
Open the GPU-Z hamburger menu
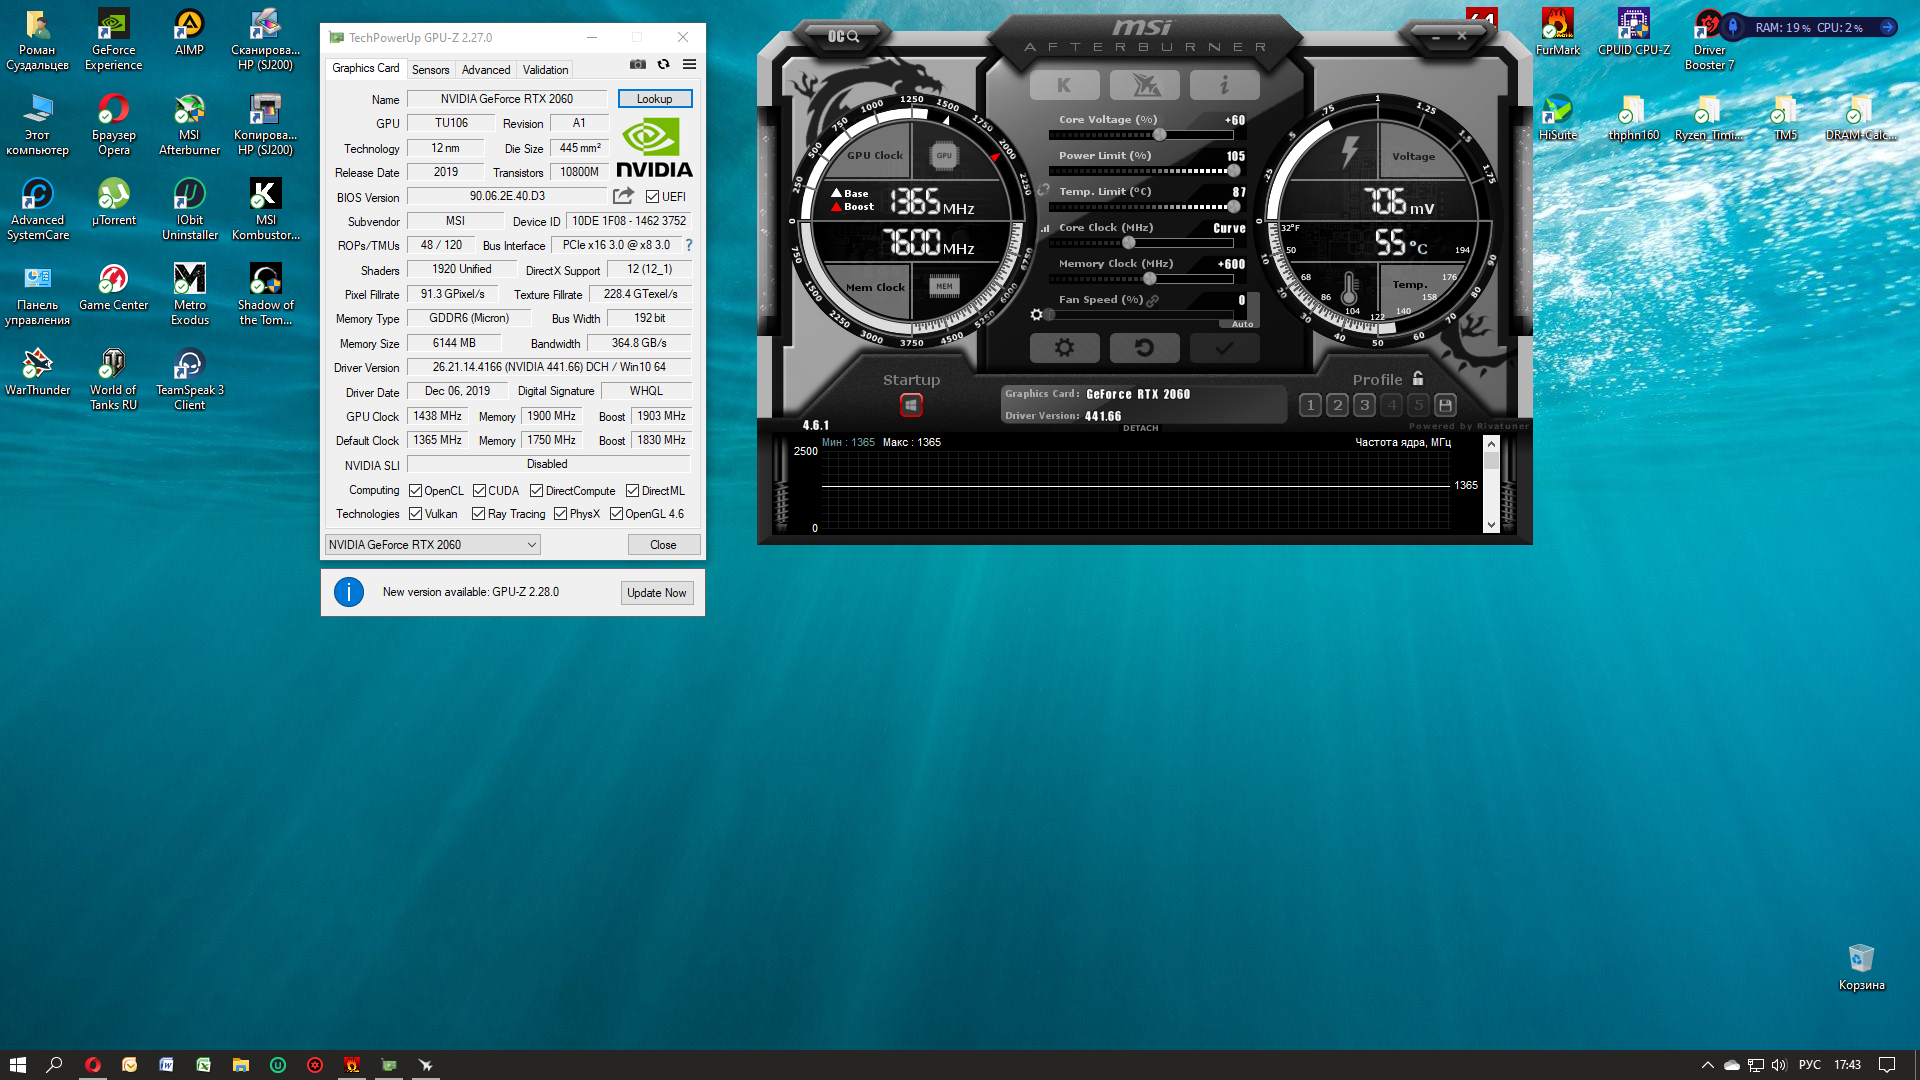point(689,64)
